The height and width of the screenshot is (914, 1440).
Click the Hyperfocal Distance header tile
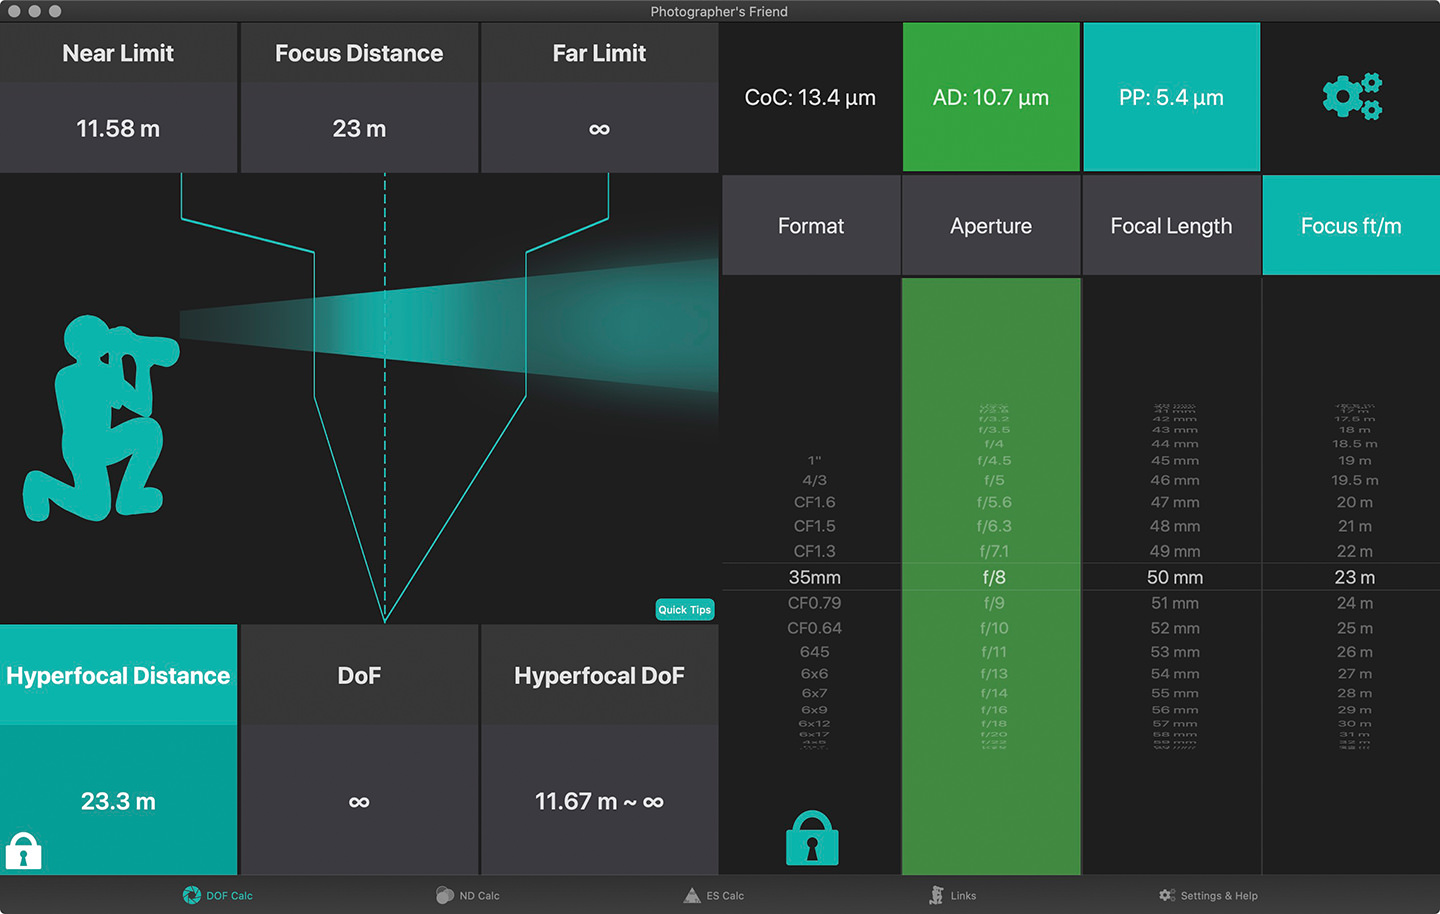pos(118,676)
